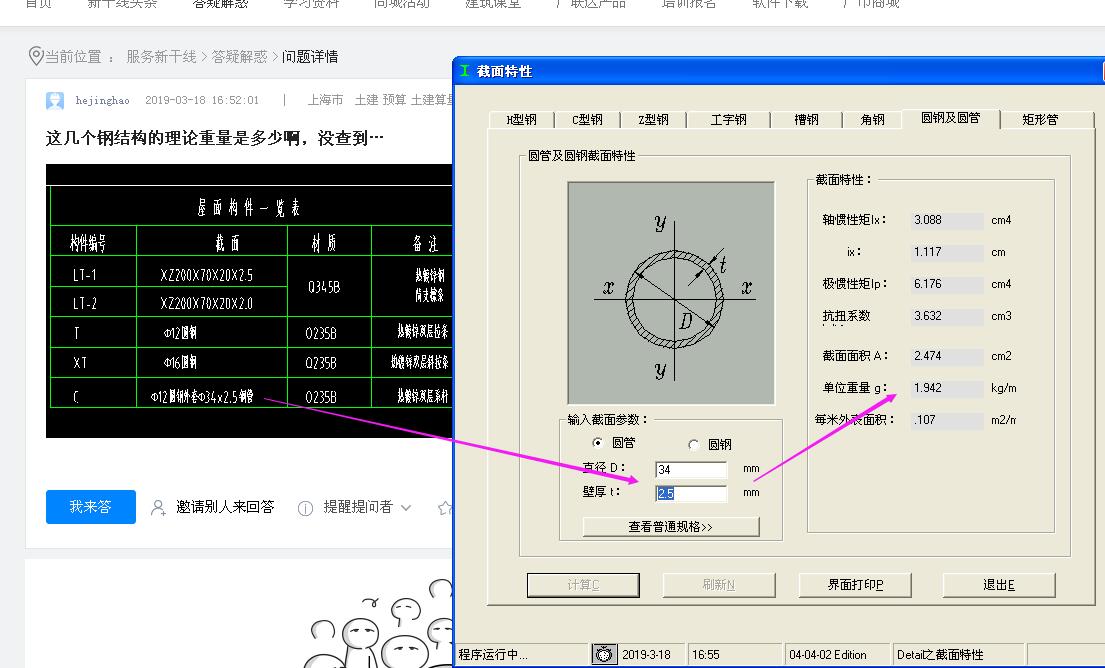This screenshot has width=1105, height=668.
Task: Click the status bar date 2019-3-18
Action: [x=646, y=655]
